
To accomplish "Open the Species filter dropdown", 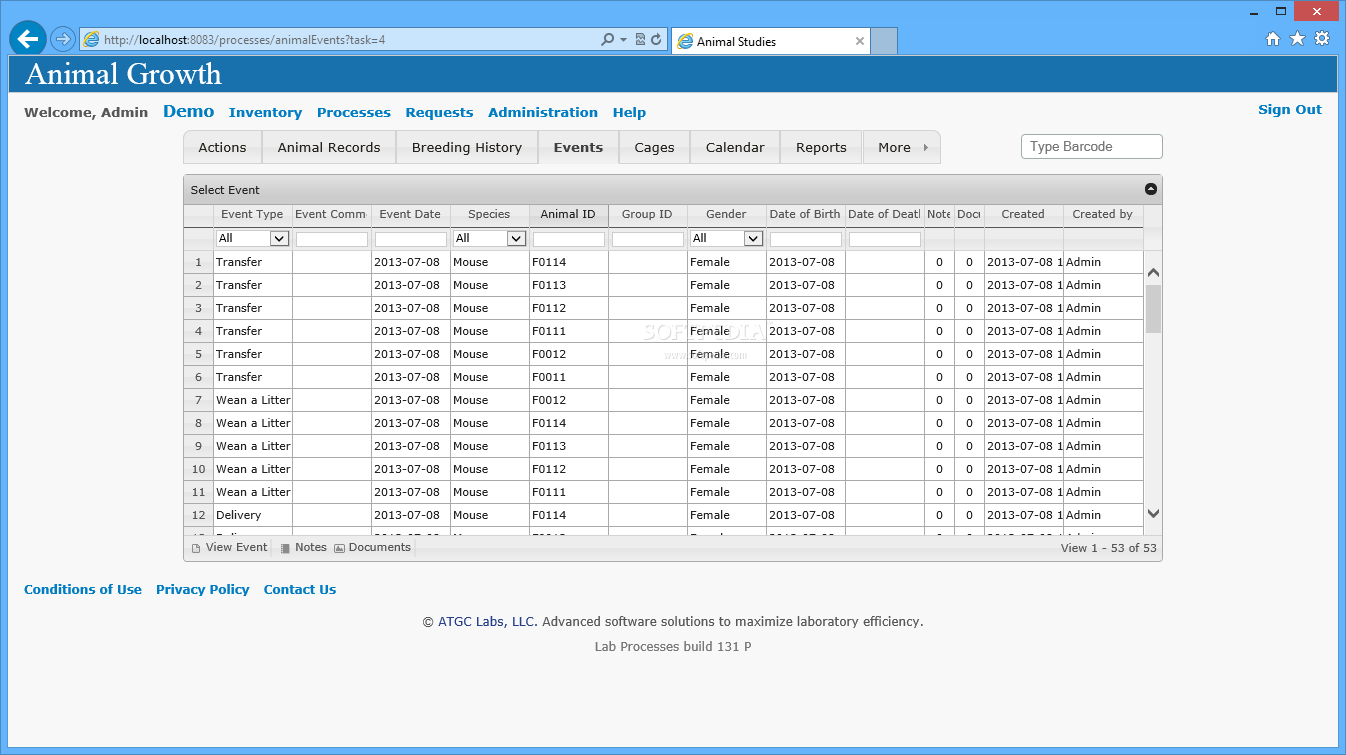I will 489,238.
